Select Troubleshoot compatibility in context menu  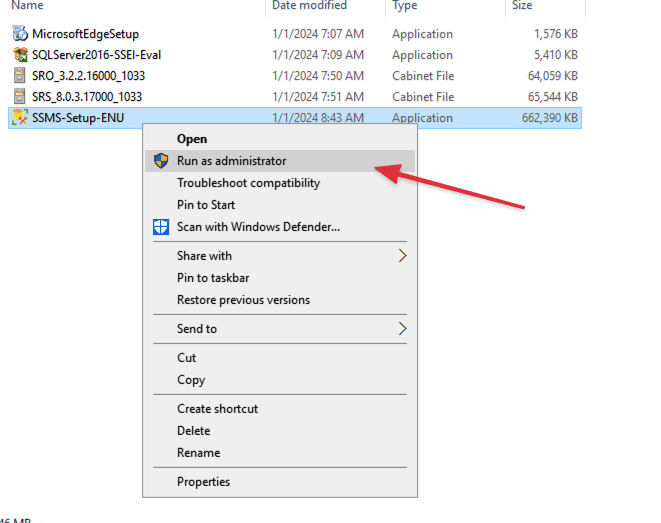coord(248,183)
